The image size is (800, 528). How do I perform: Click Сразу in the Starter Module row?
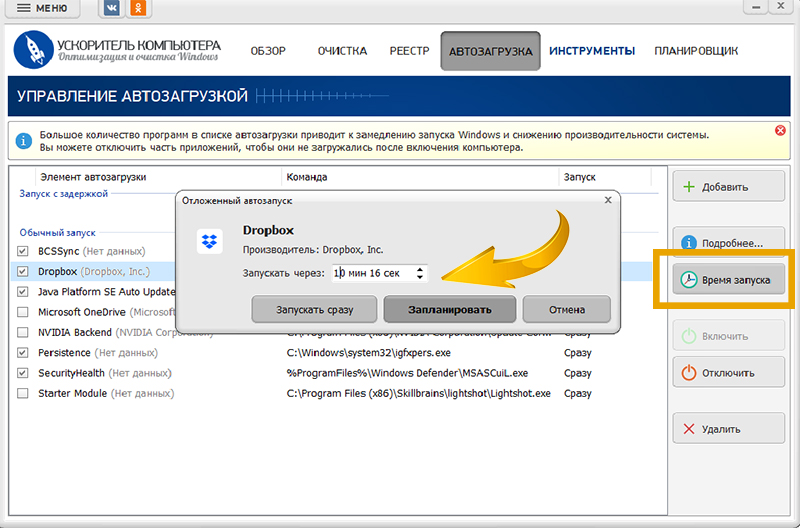pyautogui.click(x=578, y=393)
